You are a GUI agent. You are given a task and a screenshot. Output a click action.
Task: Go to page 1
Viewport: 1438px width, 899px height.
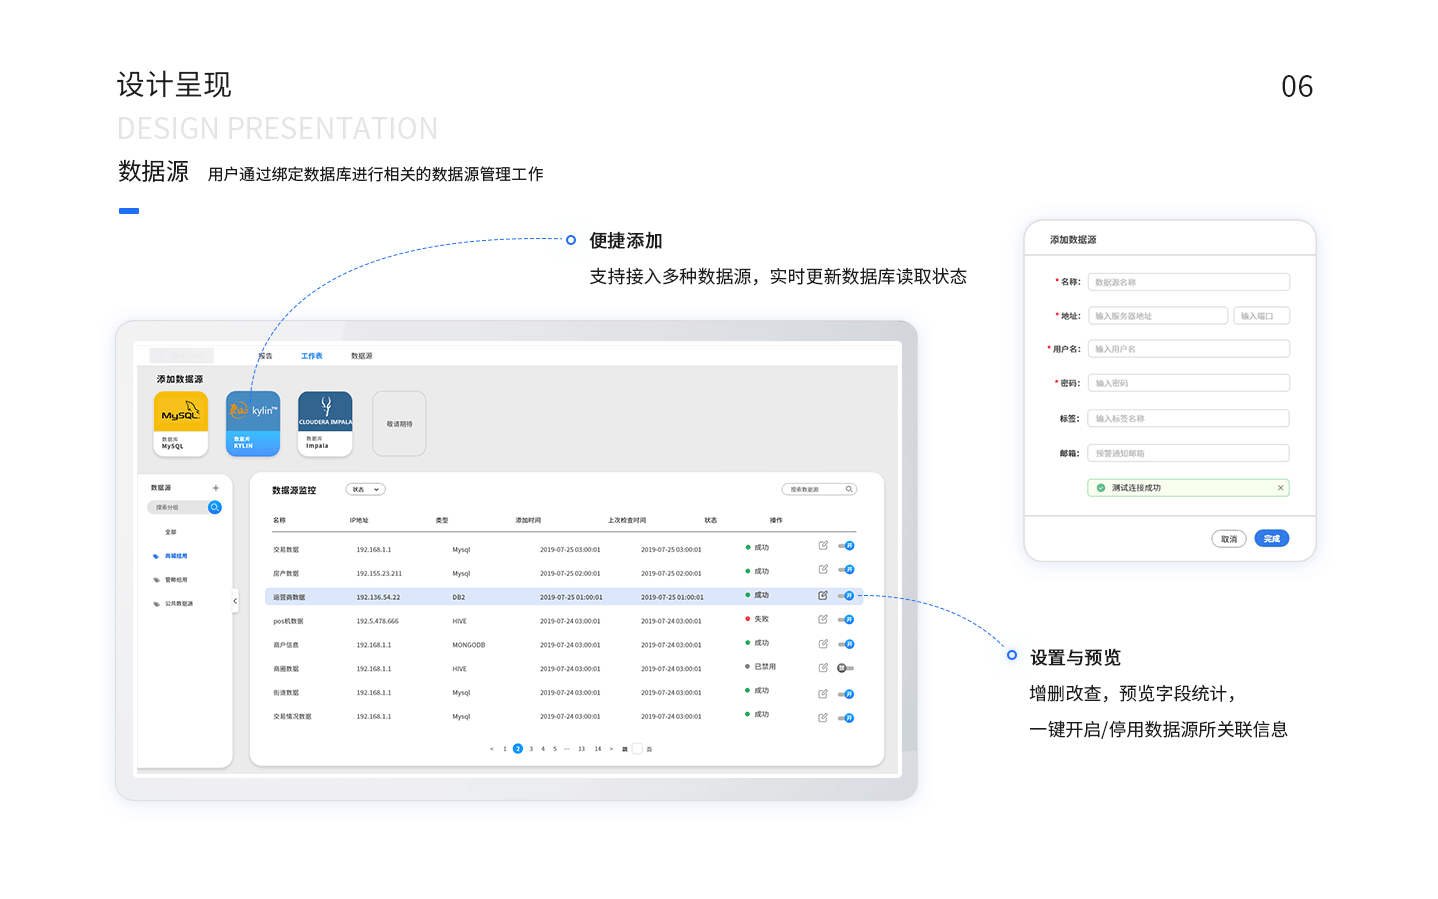505,748
